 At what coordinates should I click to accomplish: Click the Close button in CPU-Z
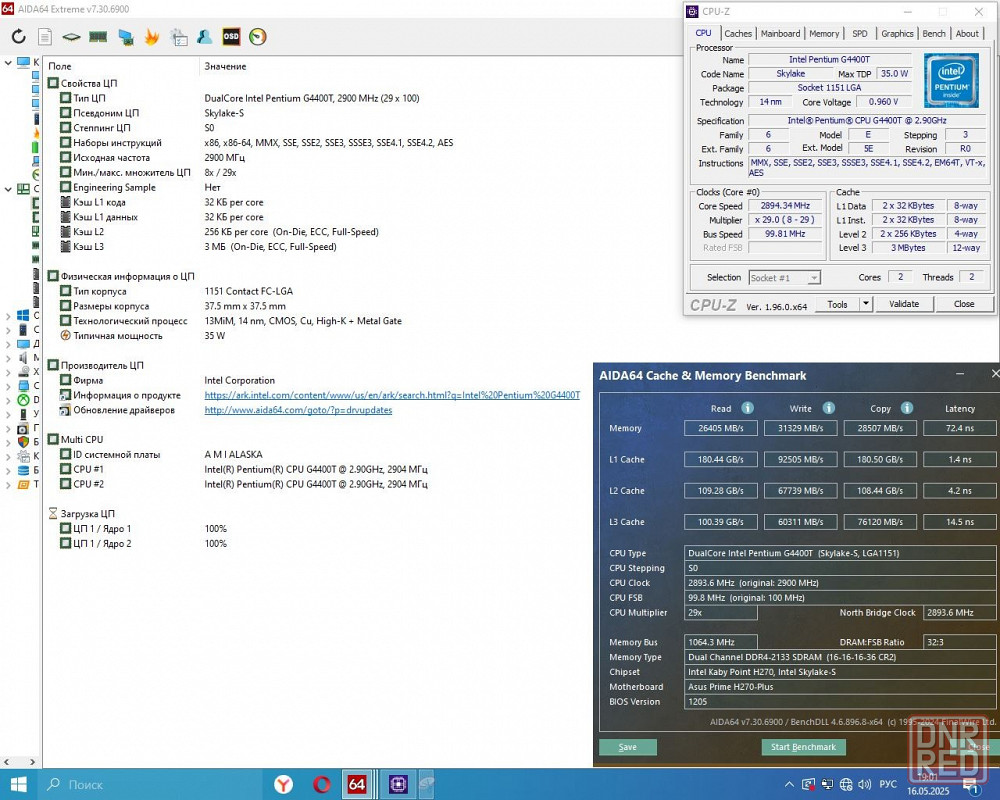tap(964, 304)
